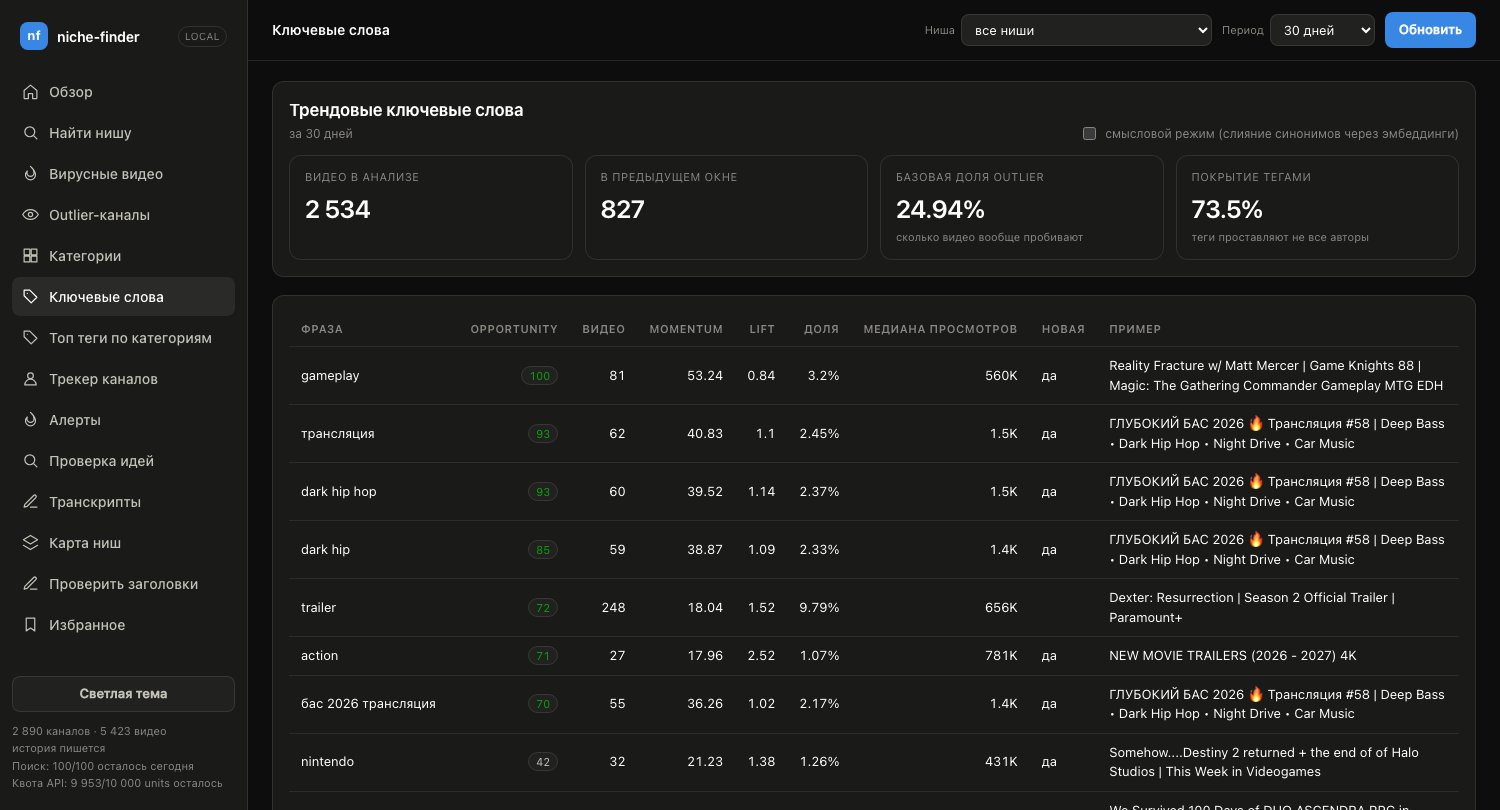Click the OPPORTUNITY column header
The image size is (1500, 810).
pos(514,329)
